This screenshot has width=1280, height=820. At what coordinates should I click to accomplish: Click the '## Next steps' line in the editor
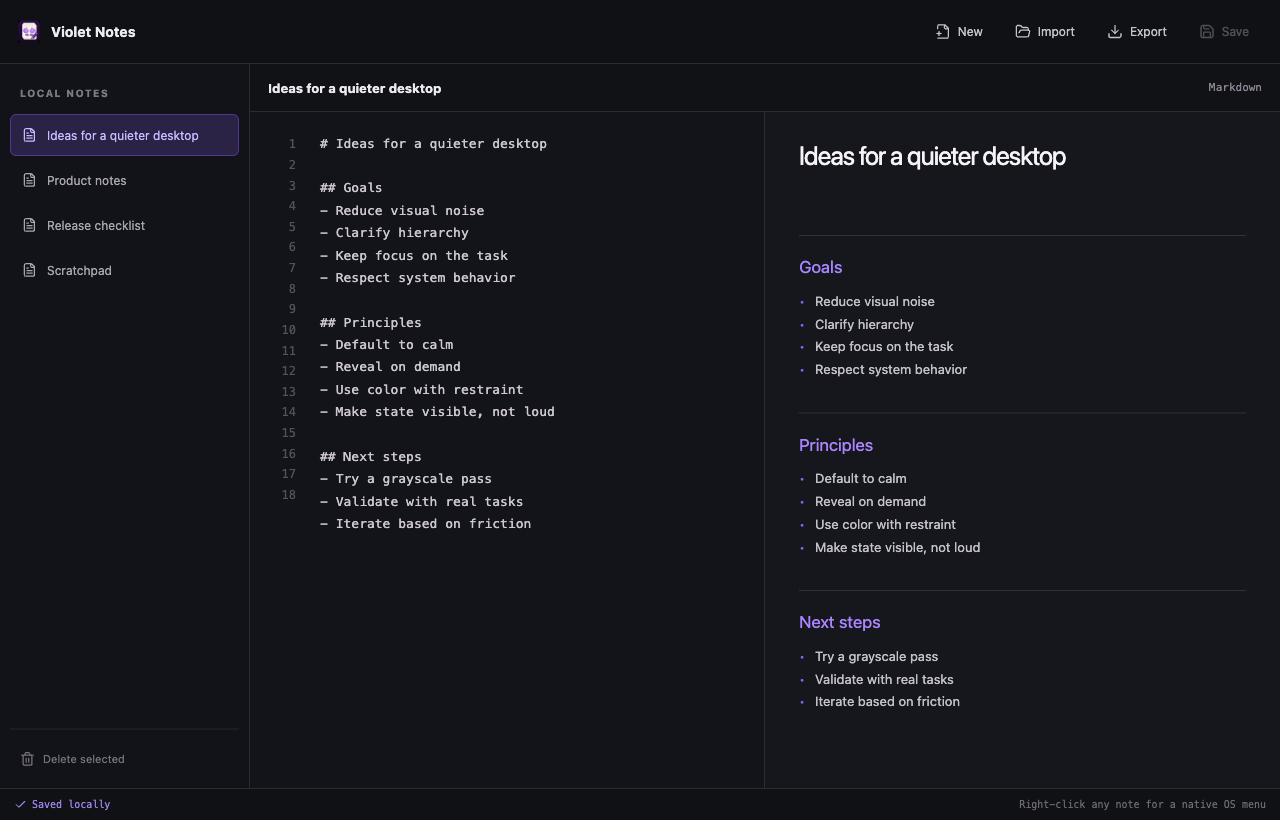point(370,456)
